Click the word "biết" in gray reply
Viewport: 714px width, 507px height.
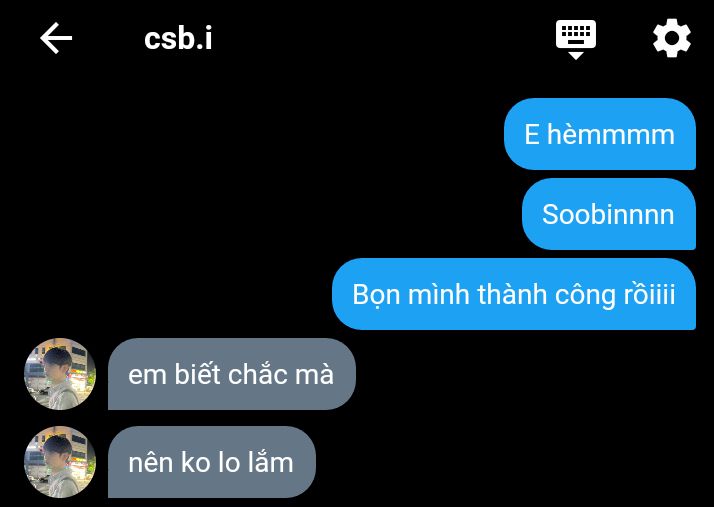(199, 374)
